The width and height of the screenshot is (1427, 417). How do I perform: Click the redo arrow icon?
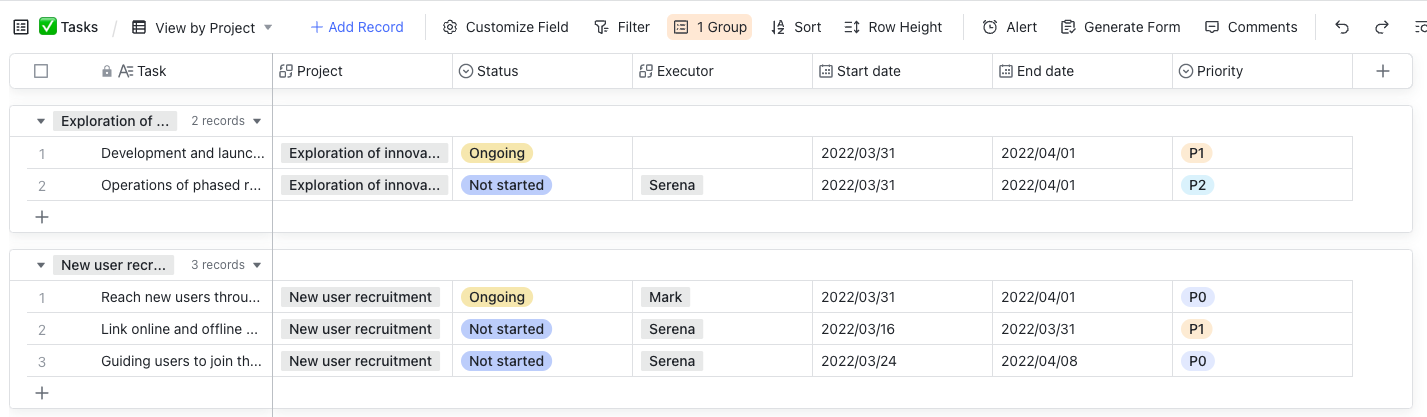pyautogui.click(x=1382, y=27)
